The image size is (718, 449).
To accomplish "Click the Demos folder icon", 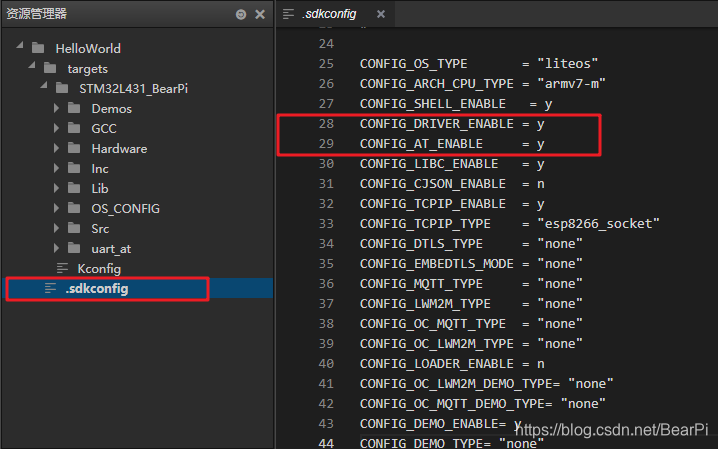I will point(74,108).
